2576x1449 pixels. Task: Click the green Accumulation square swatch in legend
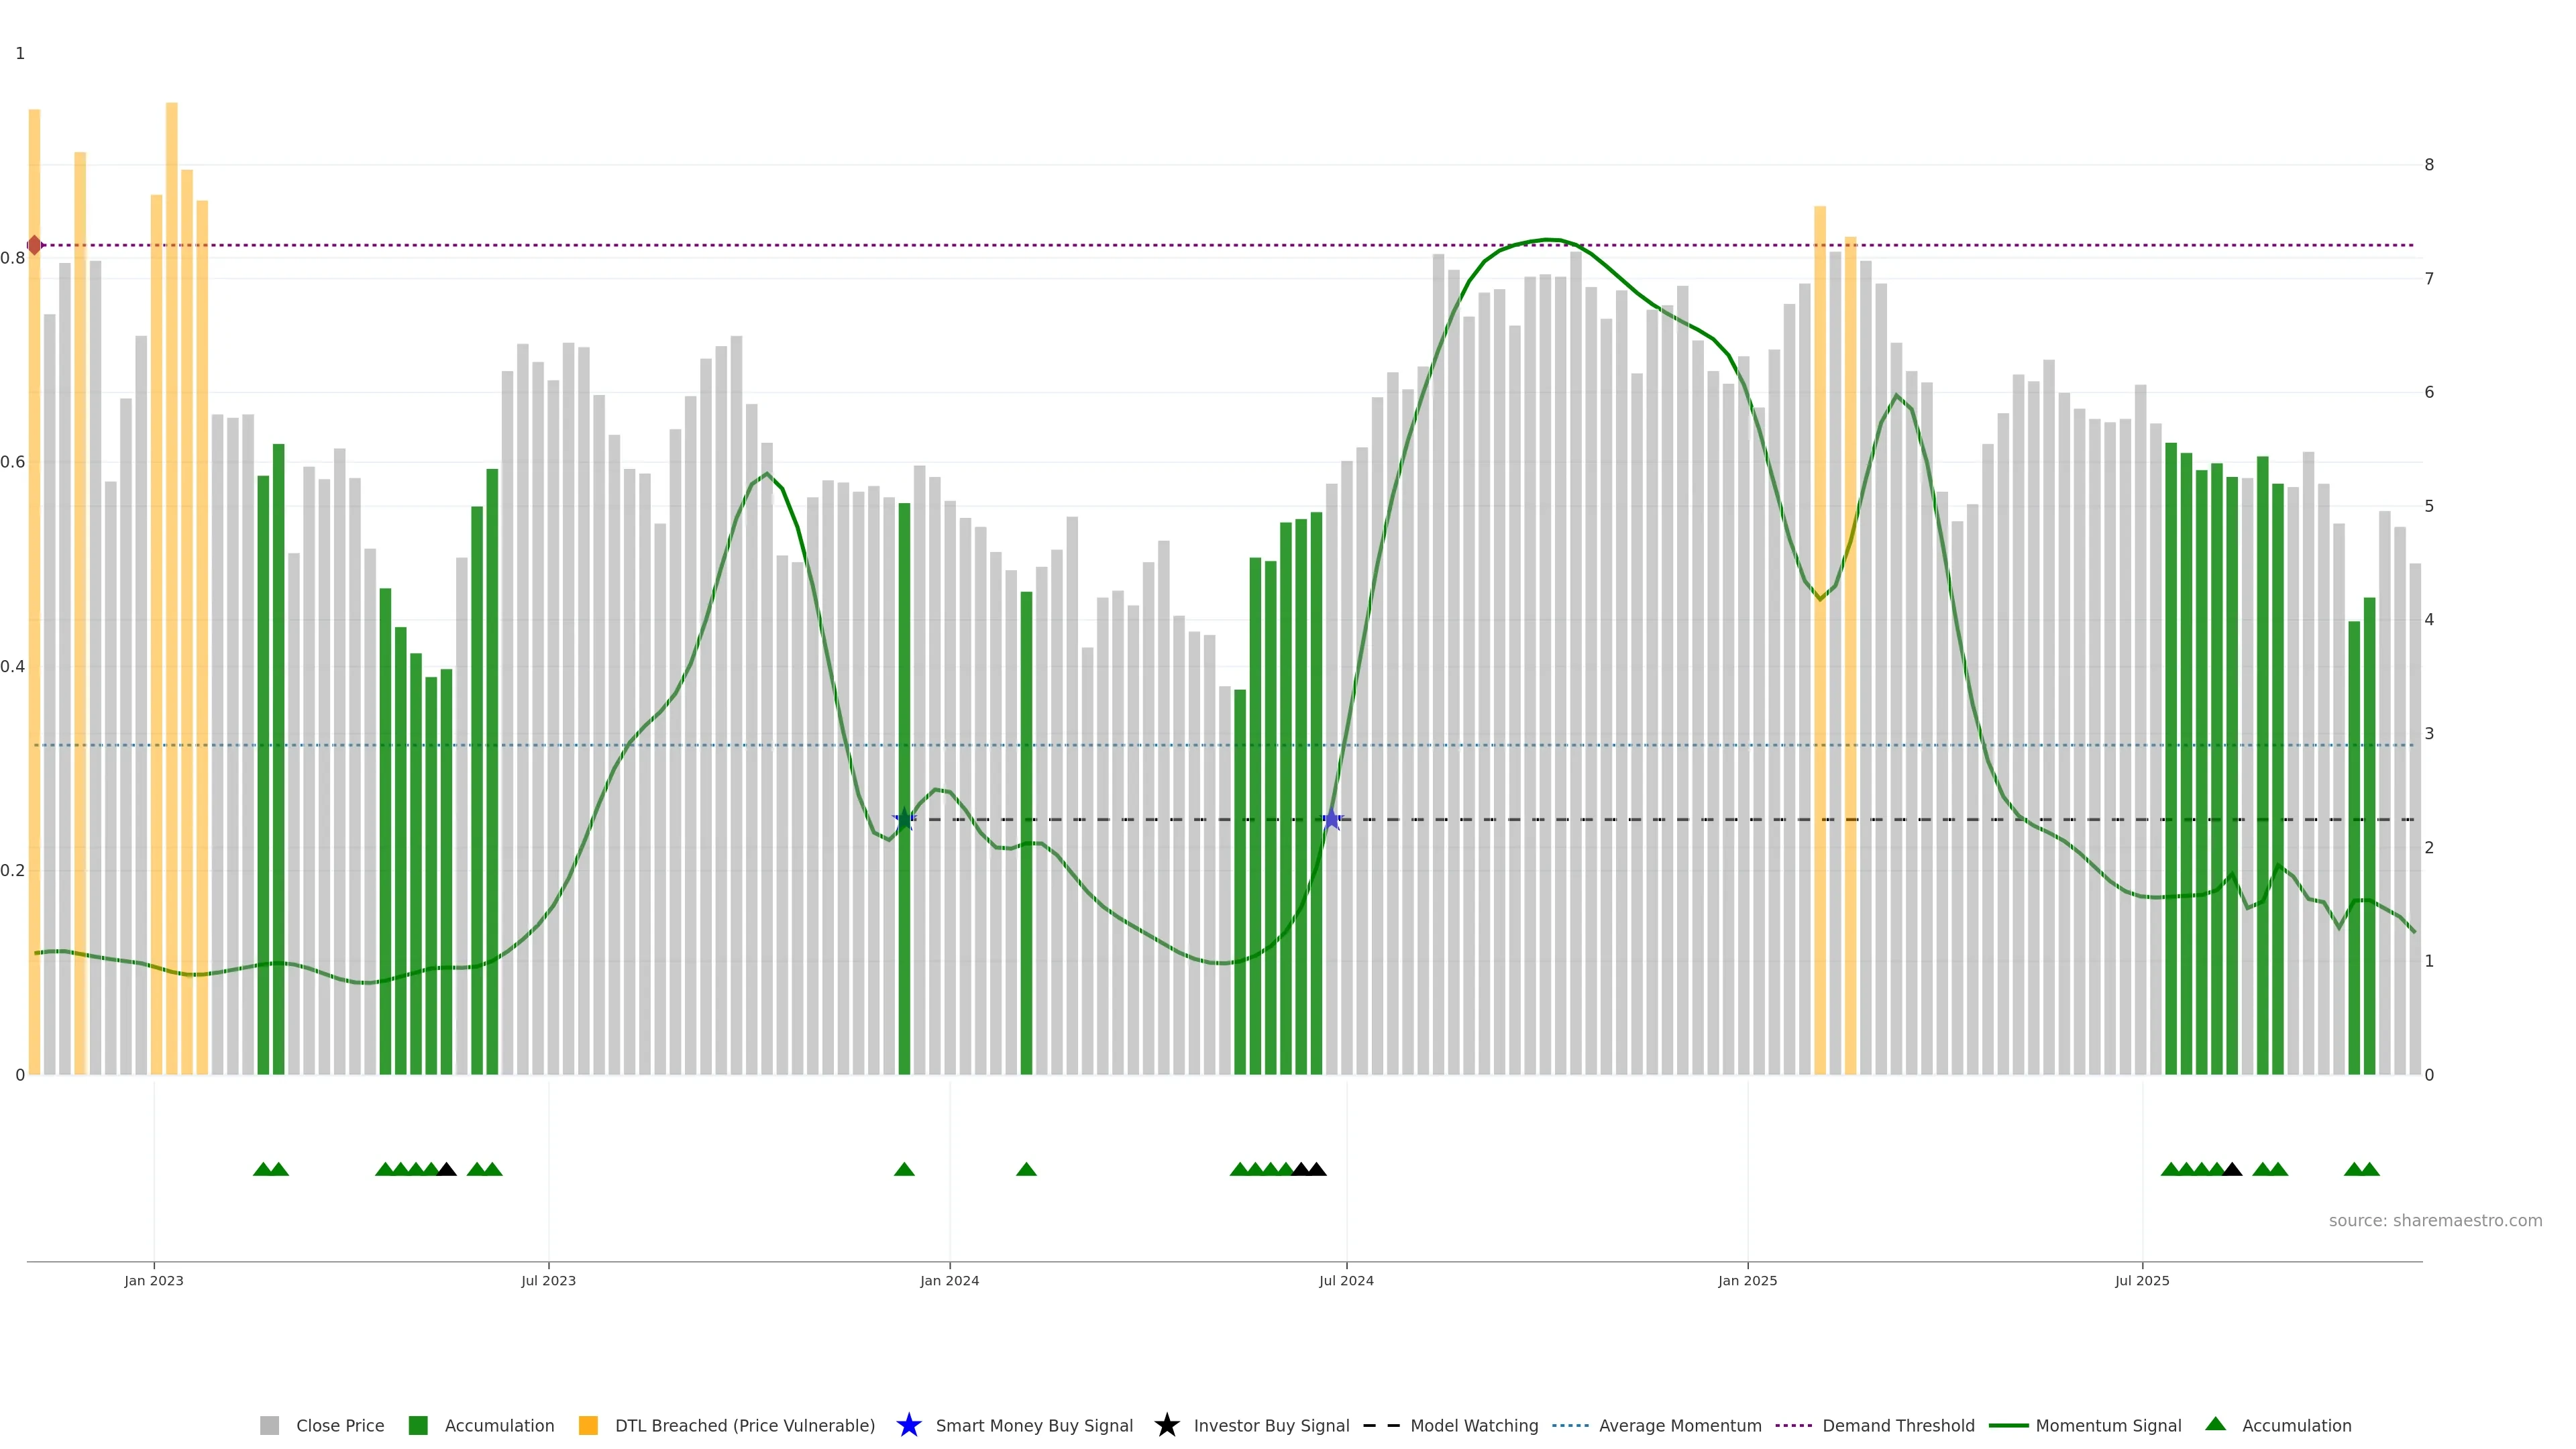418,1425
